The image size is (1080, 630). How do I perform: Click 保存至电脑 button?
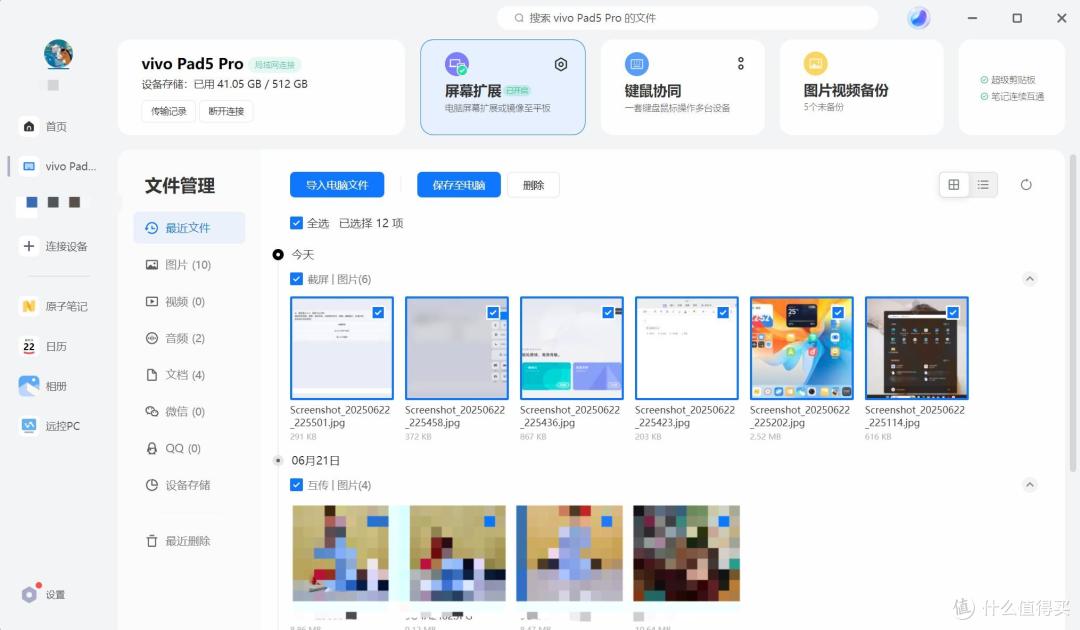point(459,185)
